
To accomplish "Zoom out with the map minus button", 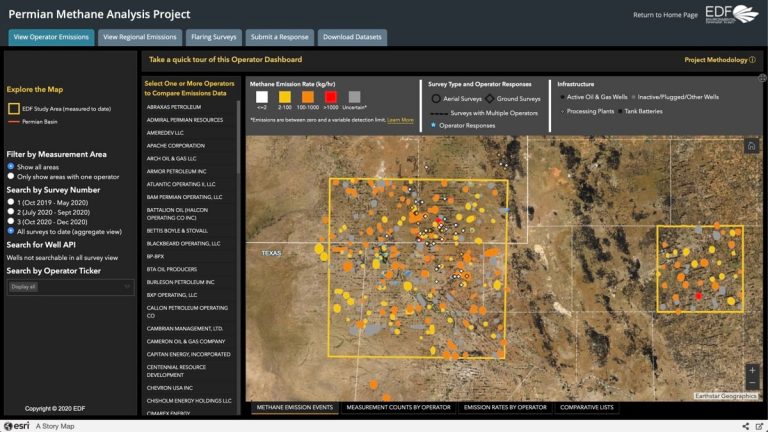I will (752, 383).
